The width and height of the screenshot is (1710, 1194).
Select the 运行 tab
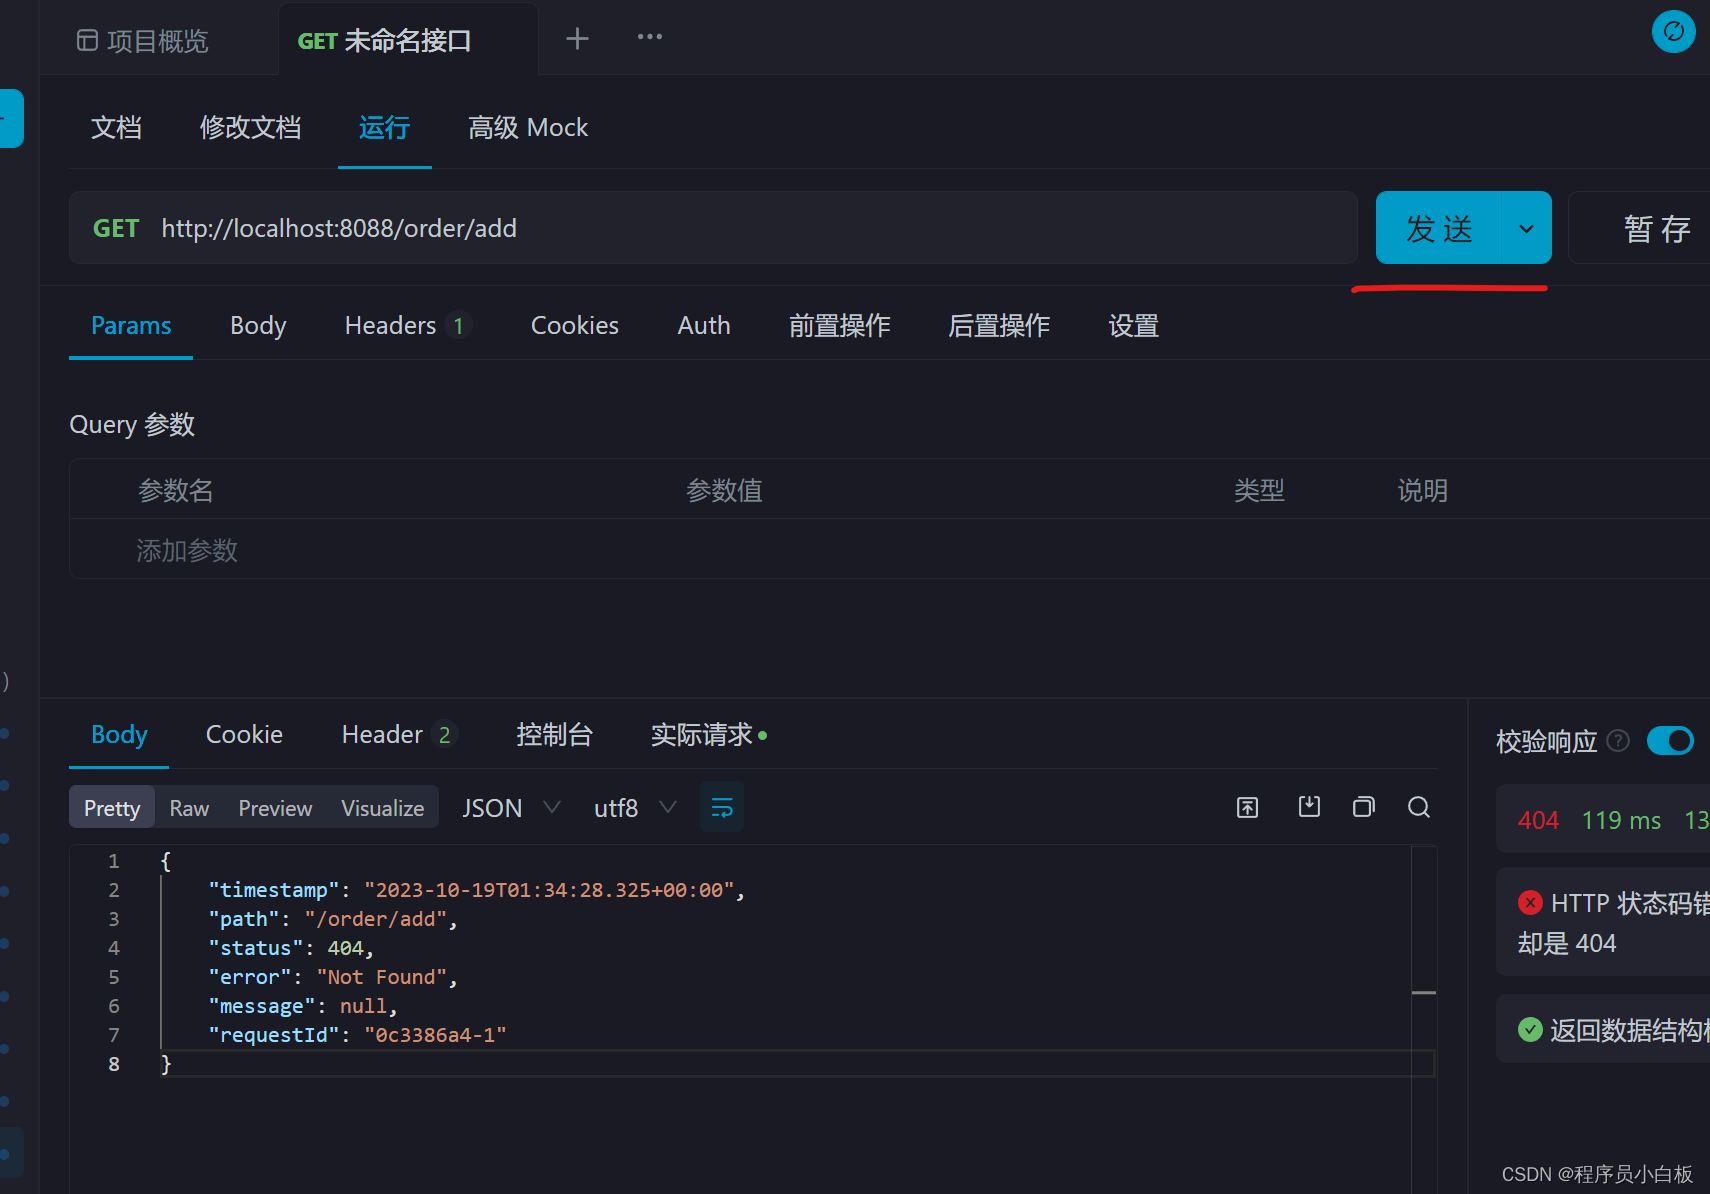tap(384, 128)
